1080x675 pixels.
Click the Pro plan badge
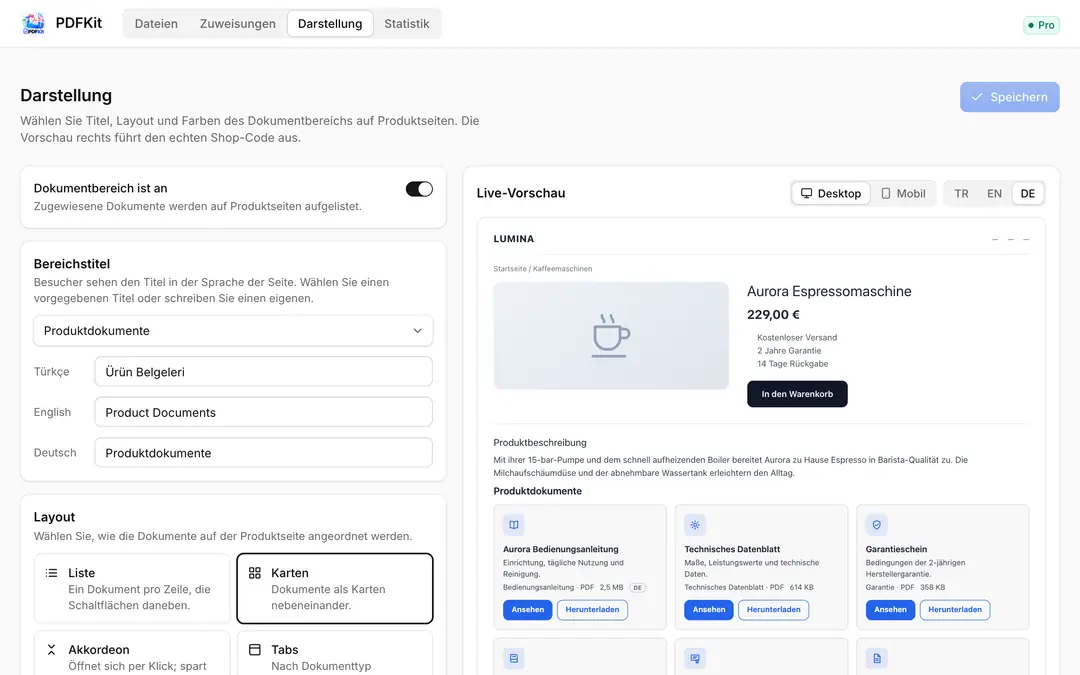pyautogui.click(x=1041, y=25)
